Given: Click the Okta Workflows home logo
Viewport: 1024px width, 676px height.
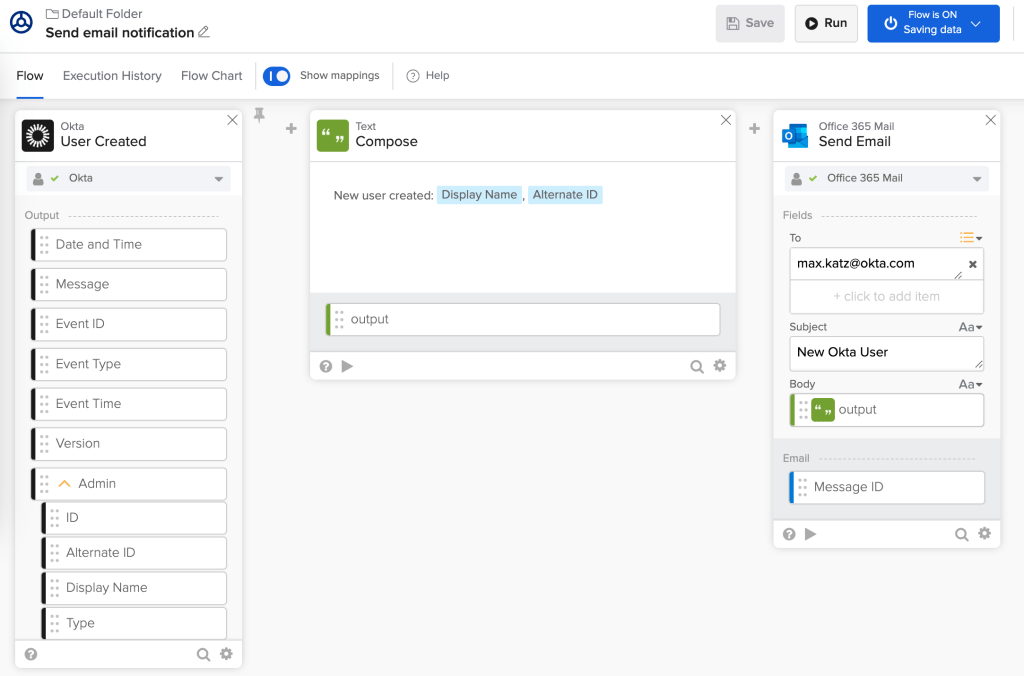Looking at the screenshot, I should click(x=21, y=23).
